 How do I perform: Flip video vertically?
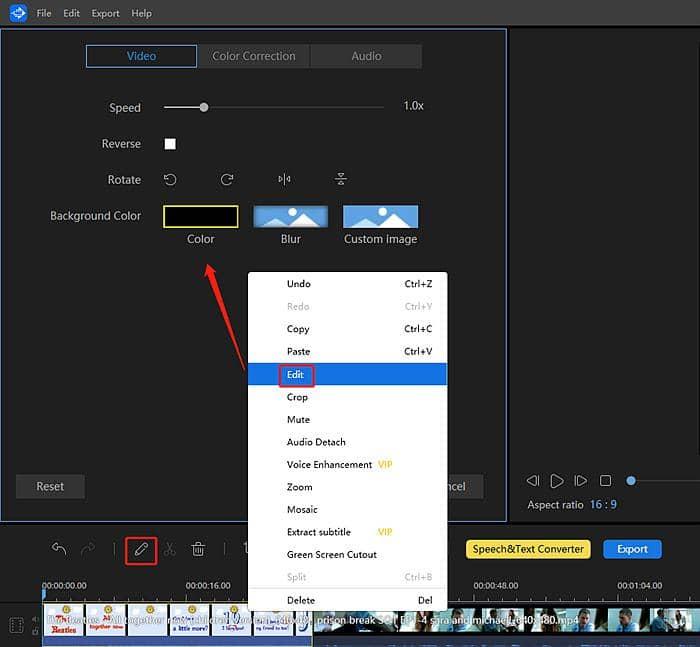point(341,179)
